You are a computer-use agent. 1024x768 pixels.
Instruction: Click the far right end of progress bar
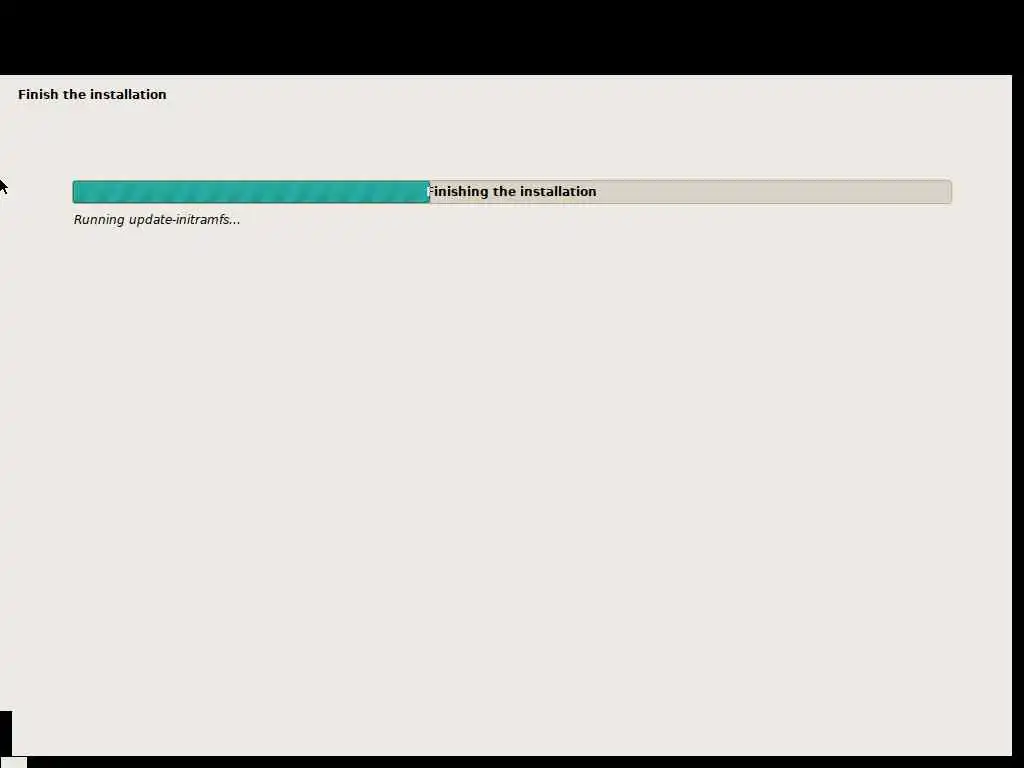pyautogui.click(x=948, y=192)
